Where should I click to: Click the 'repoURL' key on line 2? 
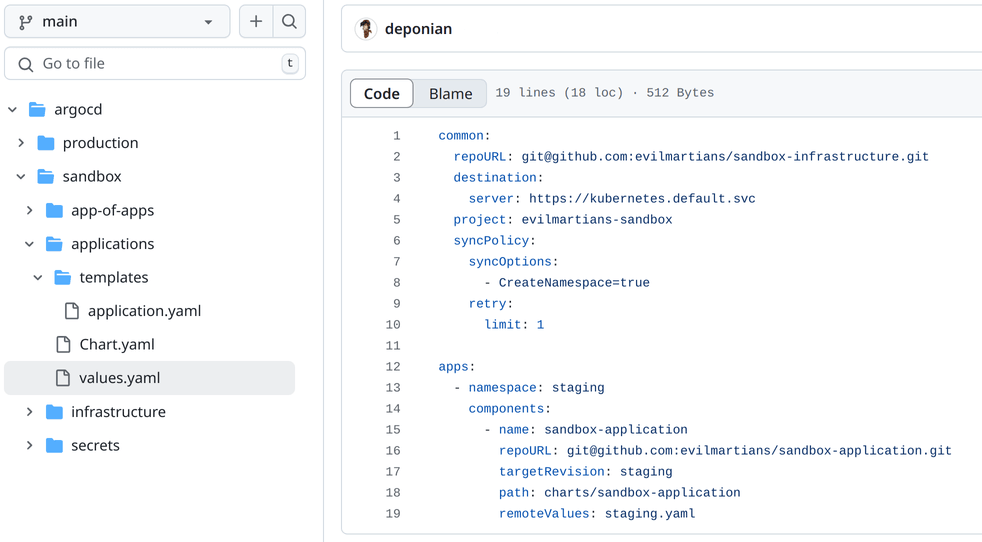point(480,157)
